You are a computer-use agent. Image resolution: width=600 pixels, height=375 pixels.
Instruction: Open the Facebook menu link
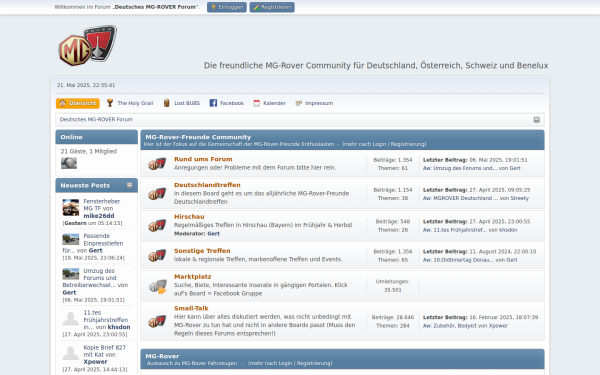point(232,103)
